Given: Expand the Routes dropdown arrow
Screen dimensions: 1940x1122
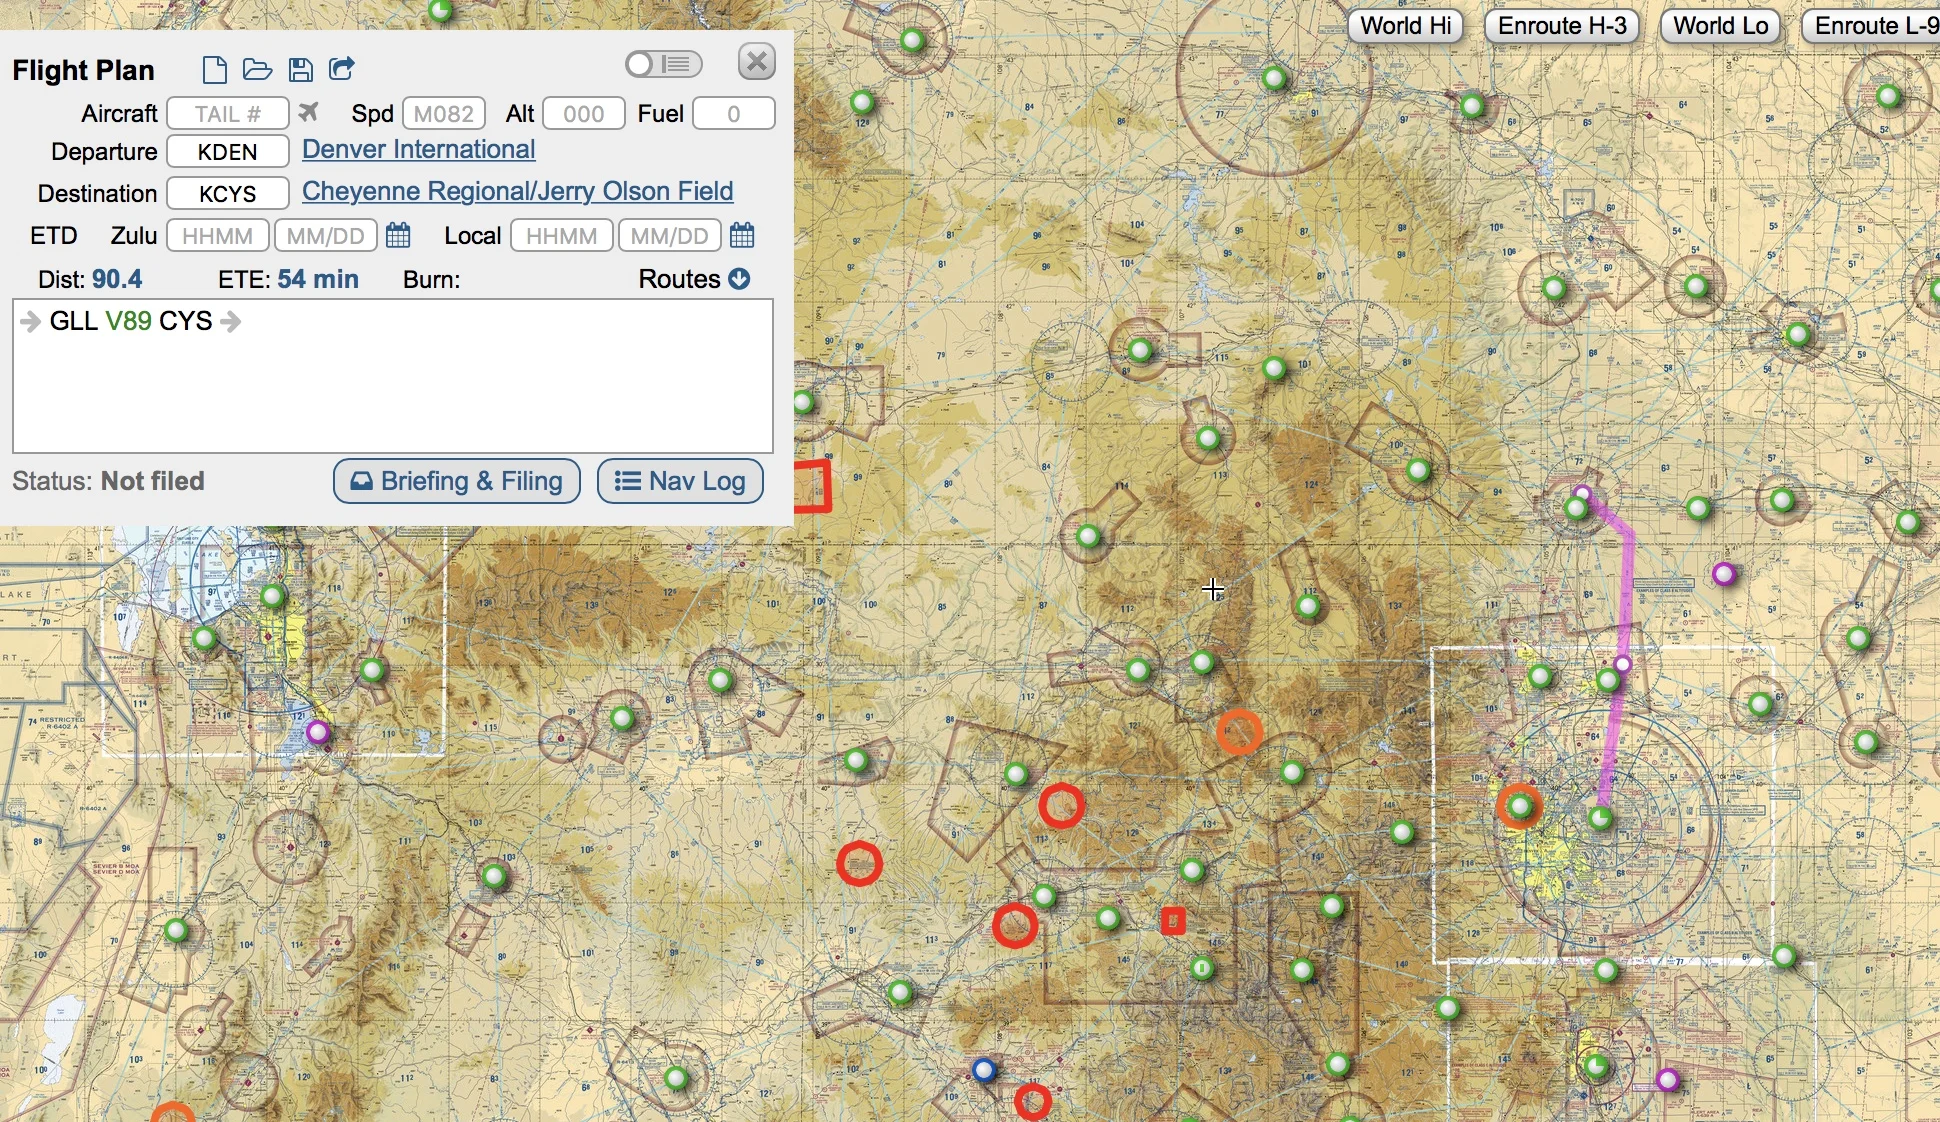Looking at the screenshot, I should click(x=740, y=279).
